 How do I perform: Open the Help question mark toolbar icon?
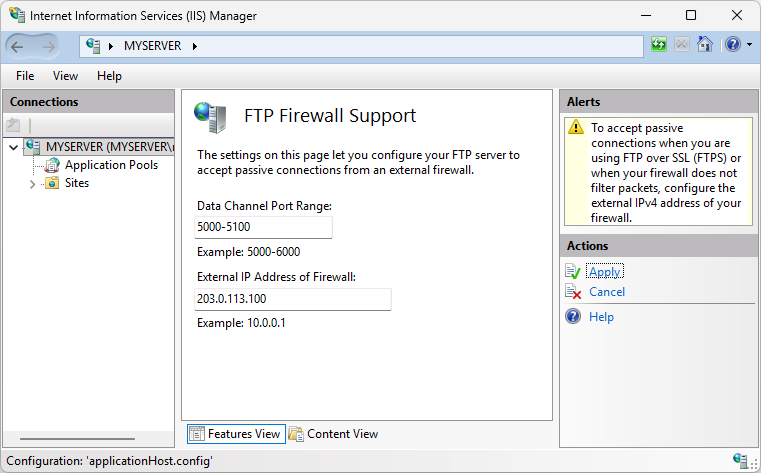coord(732,45)
